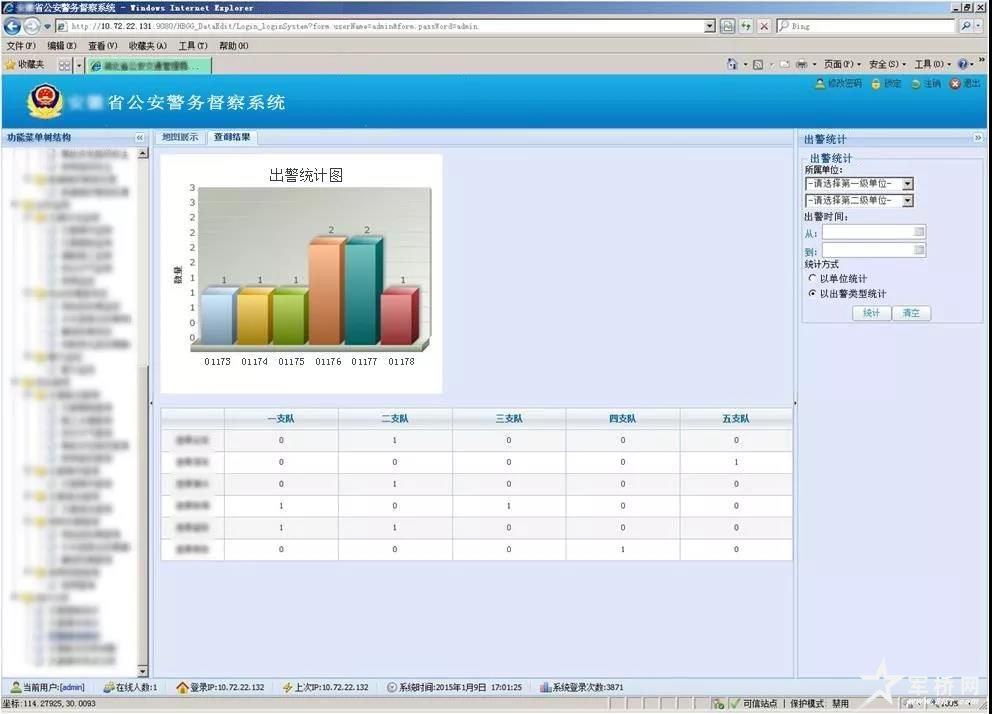Click the red X exit icon
The image size is (992, 714).
(955, 83)
